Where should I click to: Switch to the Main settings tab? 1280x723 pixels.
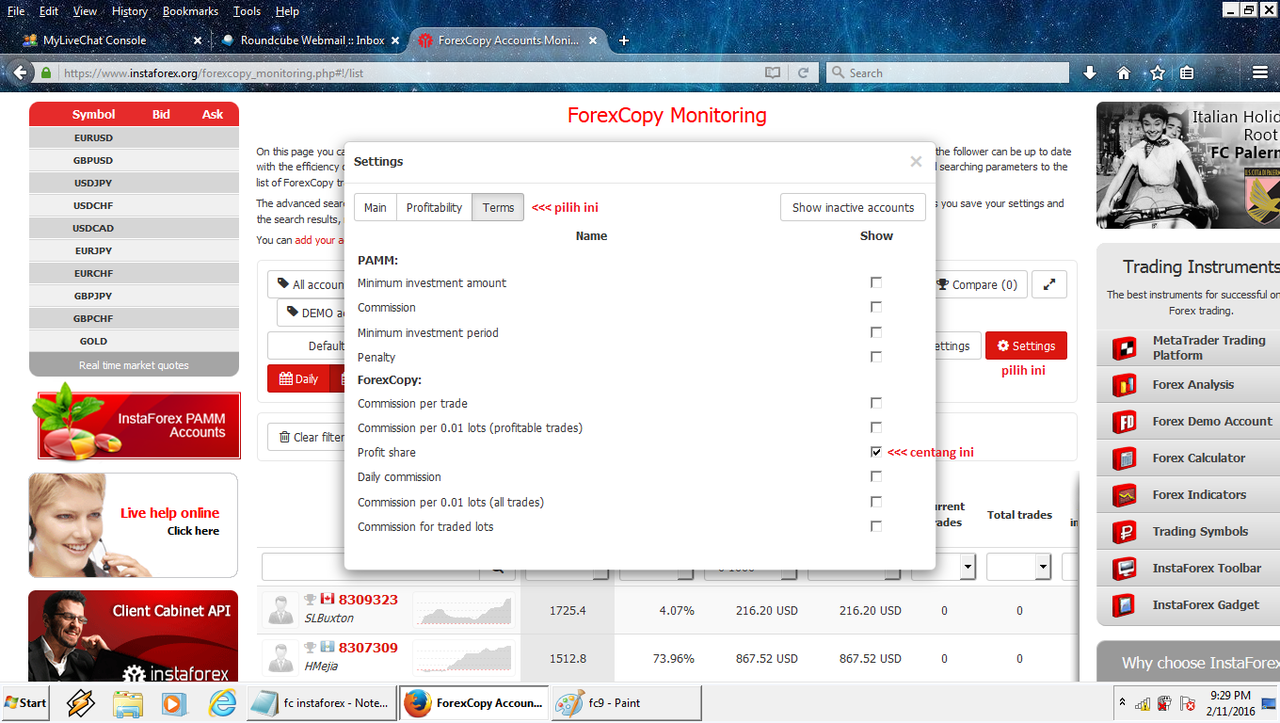pyautogui.click(x=375, y=207)
